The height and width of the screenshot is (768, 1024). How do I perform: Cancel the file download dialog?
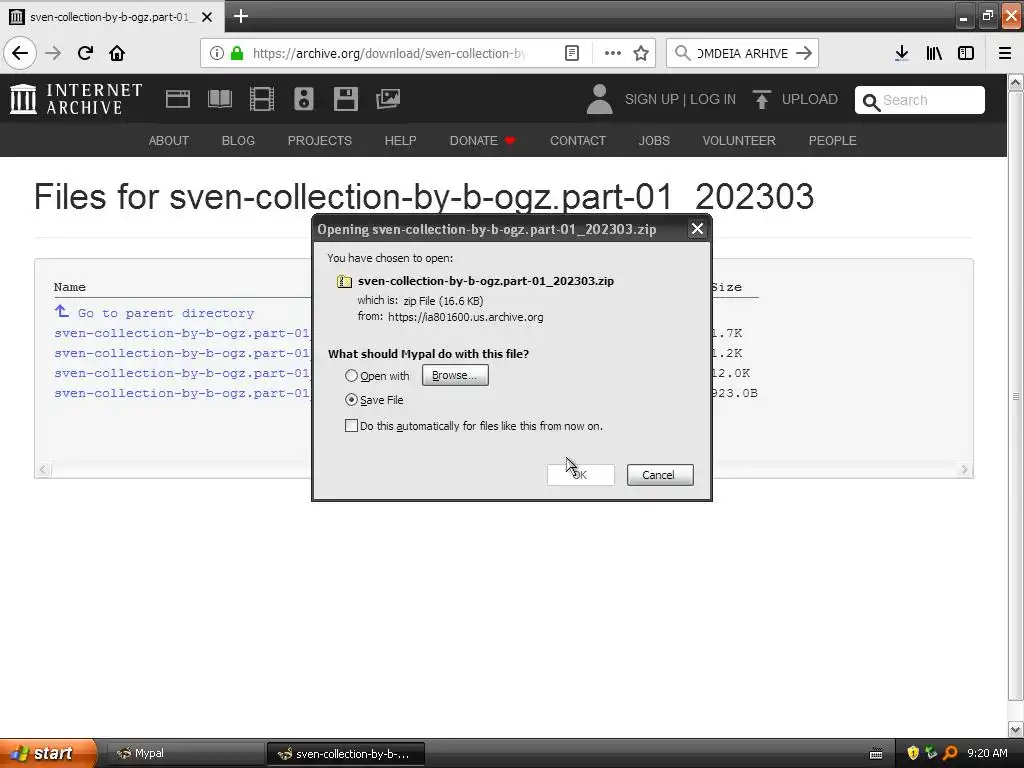pos(660,475)
